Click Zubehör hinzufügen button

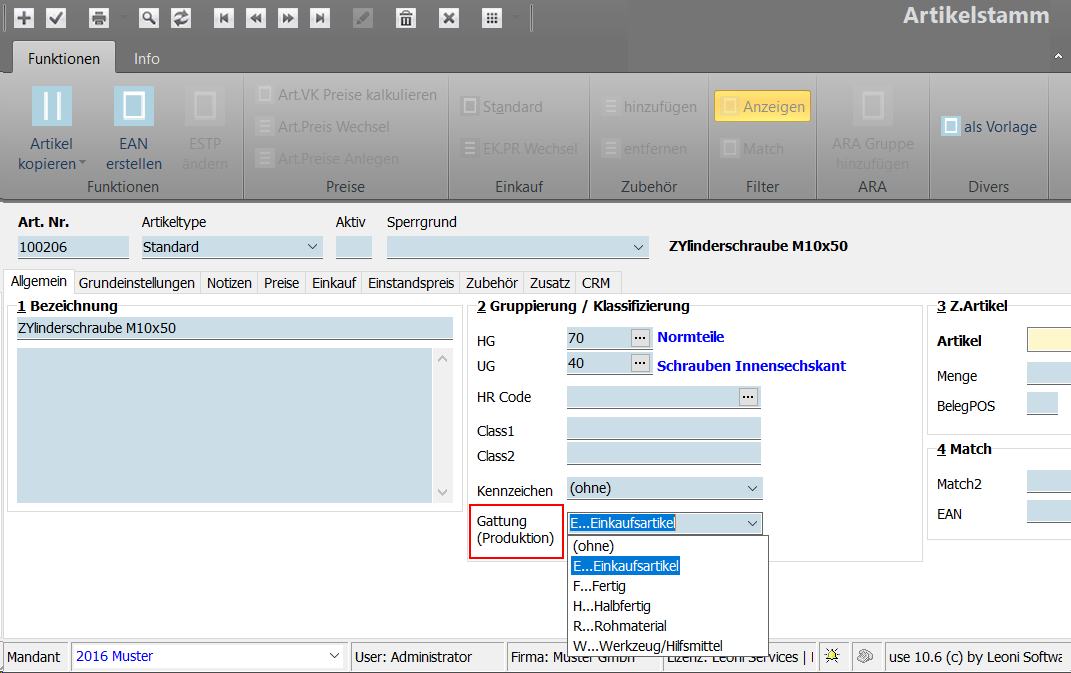point(650,107)
